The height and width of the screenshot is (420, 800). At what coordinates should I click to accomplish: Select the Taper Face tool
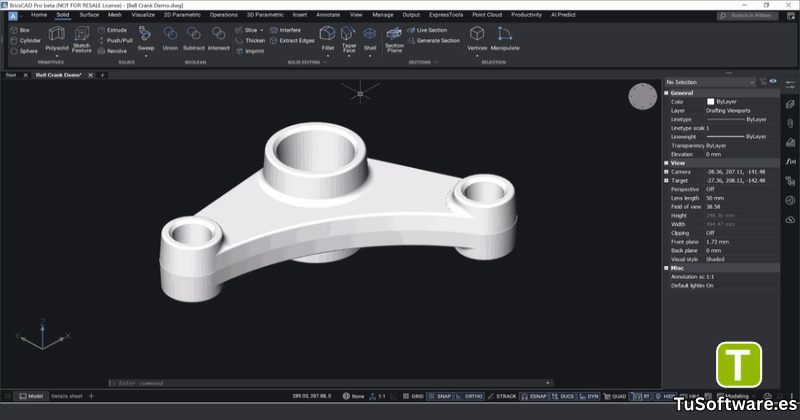pos(349,39)
